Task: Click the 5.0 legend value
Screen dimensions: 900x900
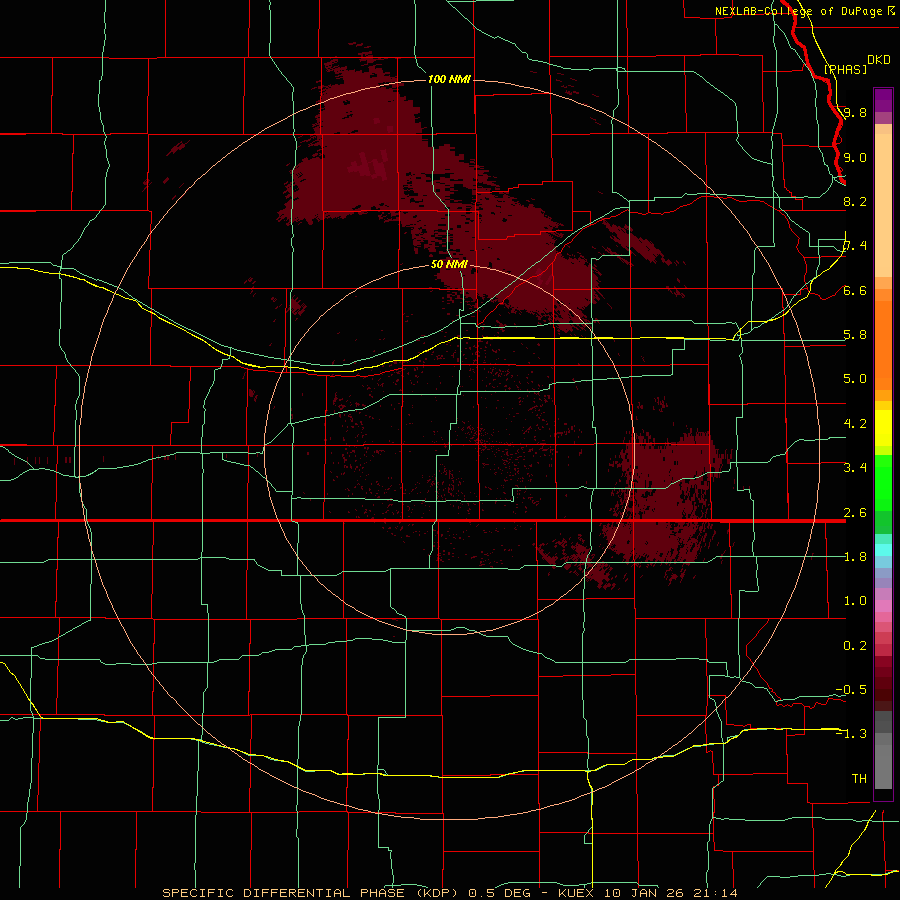Action: [855, 379]
